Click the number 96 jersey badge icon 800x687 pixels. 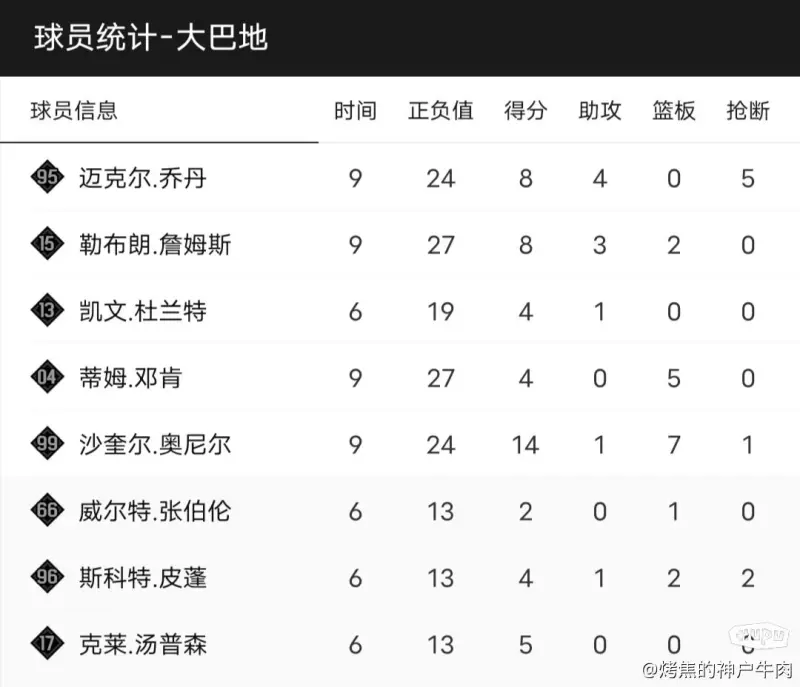(46, 578)
